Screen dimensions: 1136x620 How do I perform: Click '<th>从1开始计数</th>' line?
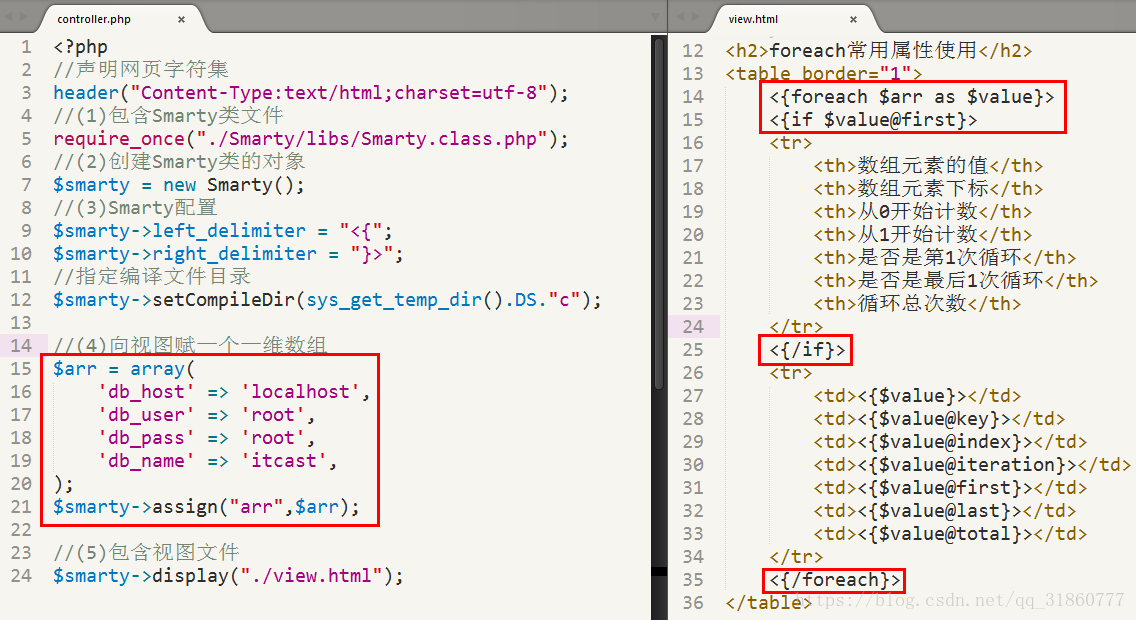point(923,235)
